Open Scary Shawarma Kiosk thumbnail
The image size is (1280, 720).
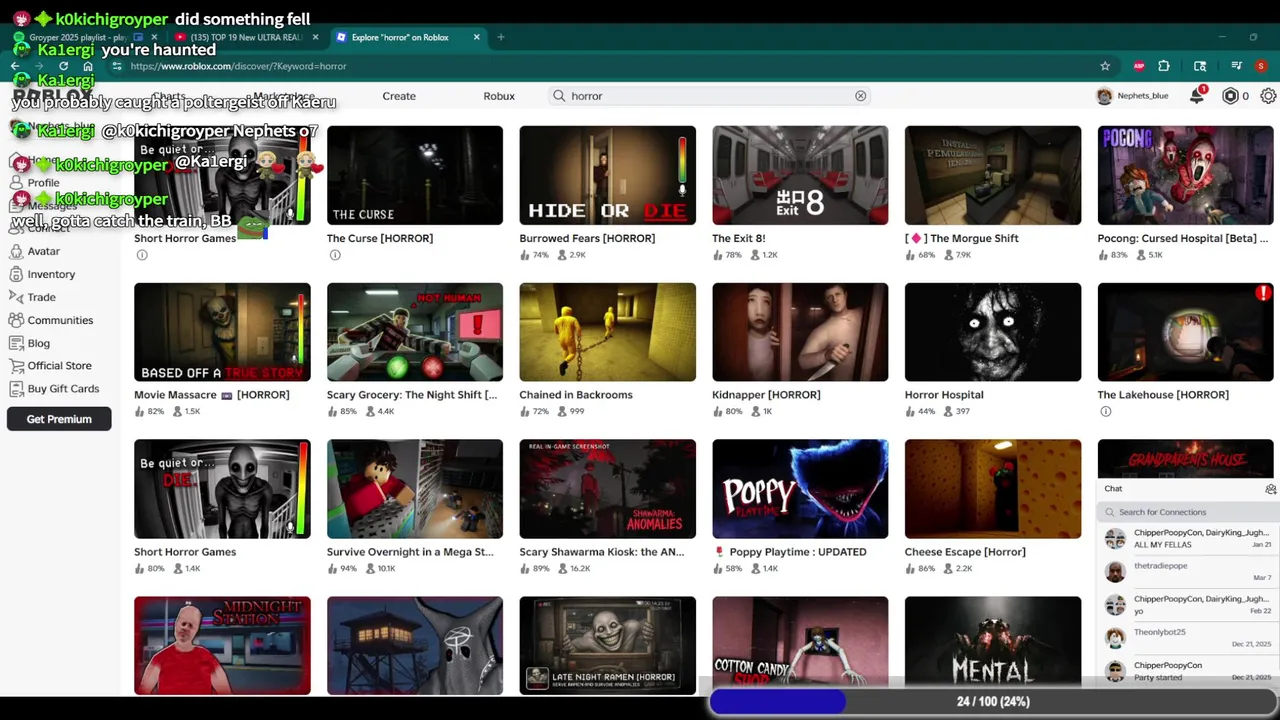607,489
